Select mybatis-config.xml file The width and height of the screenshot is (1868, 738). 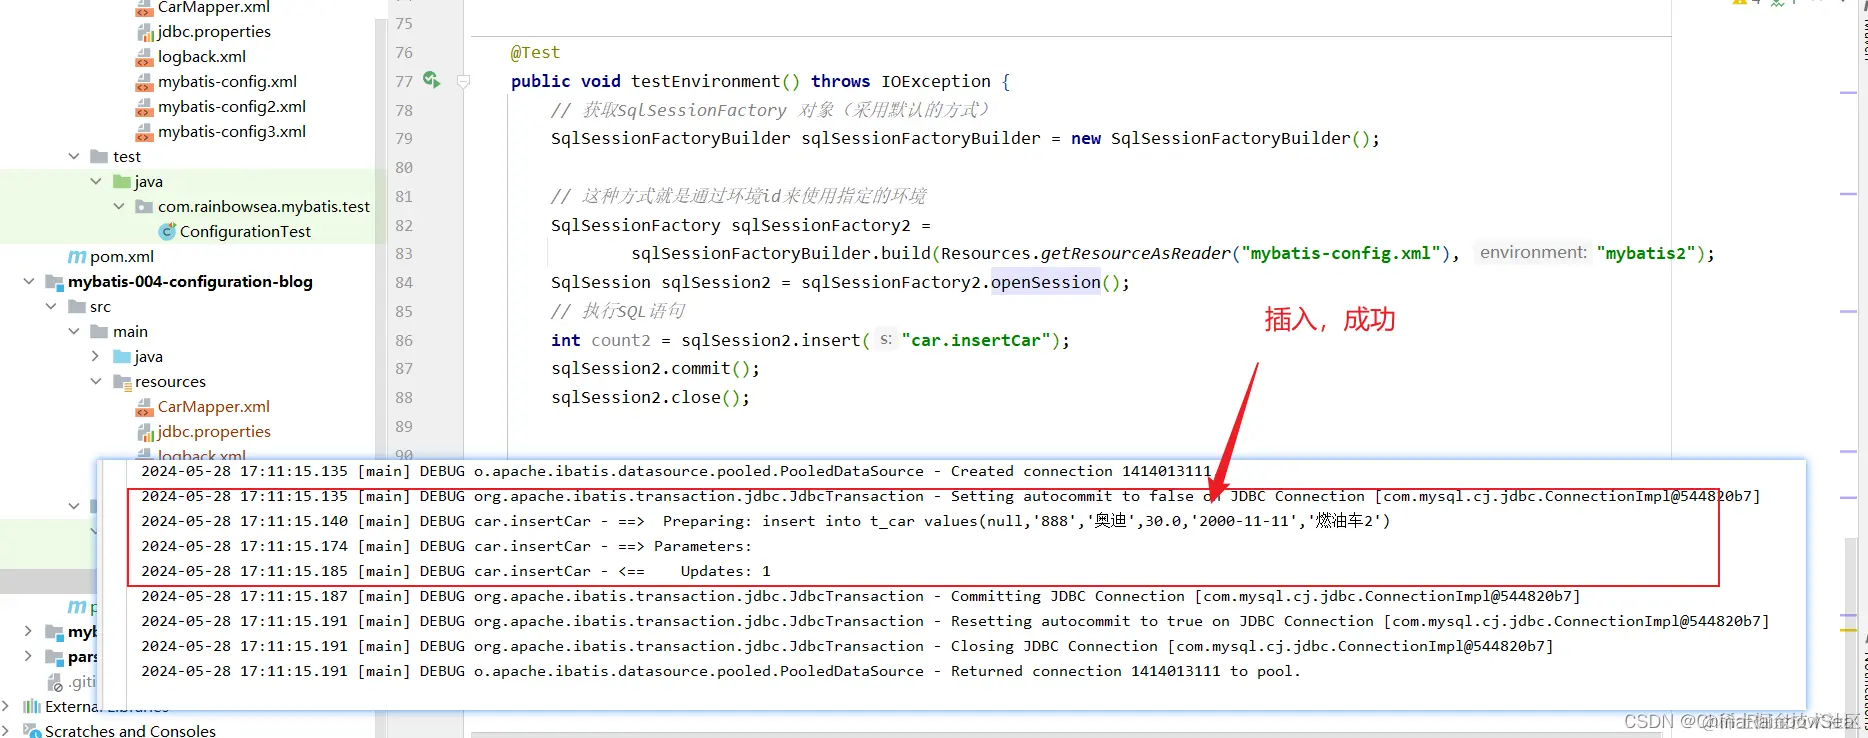(227, 81)
